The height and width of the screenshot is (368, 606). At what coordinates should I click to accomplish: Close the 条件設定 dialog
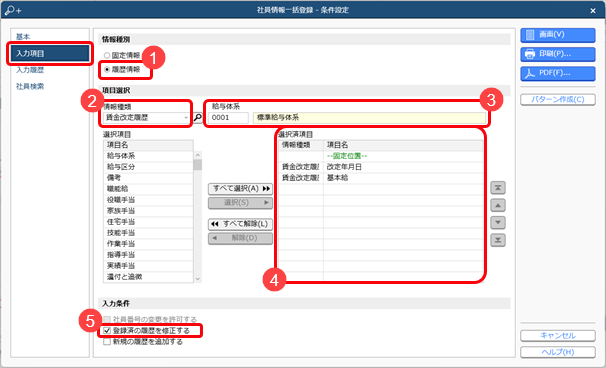click(x=593, y=11)
